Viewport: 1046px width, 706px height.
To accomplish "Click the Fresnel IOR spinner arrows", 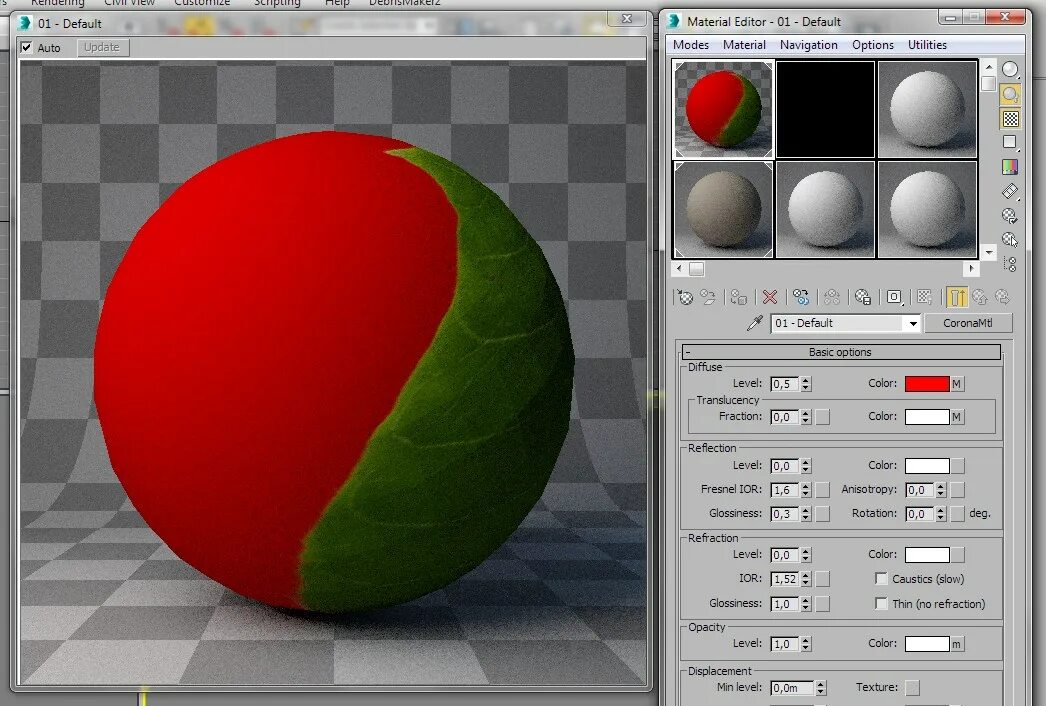I will click(x=806, y=490).
